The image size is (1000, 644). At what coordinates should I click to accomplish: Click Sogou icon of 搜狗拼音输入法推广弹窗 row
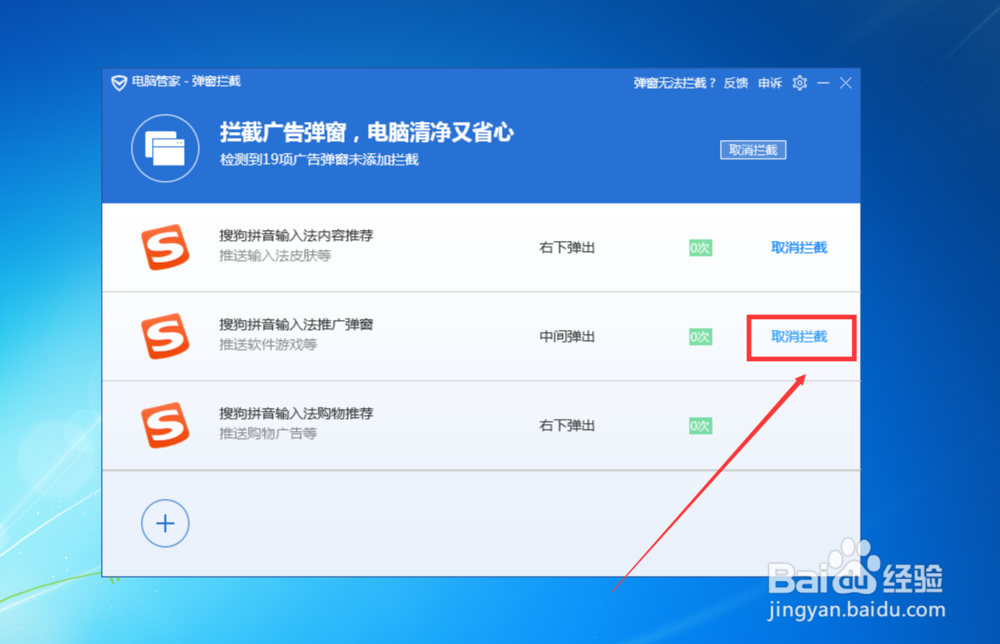click(x=165, y=336)
